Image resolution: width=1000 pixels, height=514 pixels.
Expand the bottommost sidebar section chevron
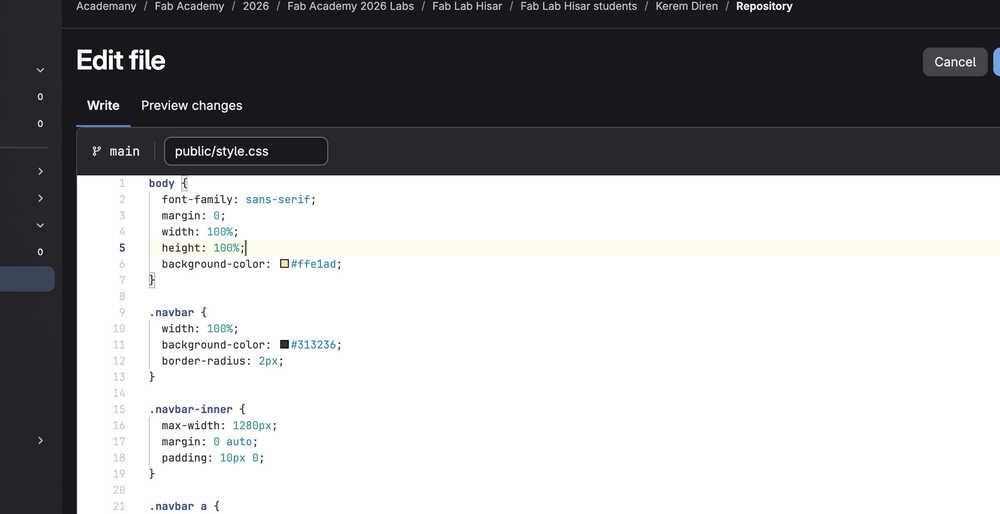(x=40, y=440)
